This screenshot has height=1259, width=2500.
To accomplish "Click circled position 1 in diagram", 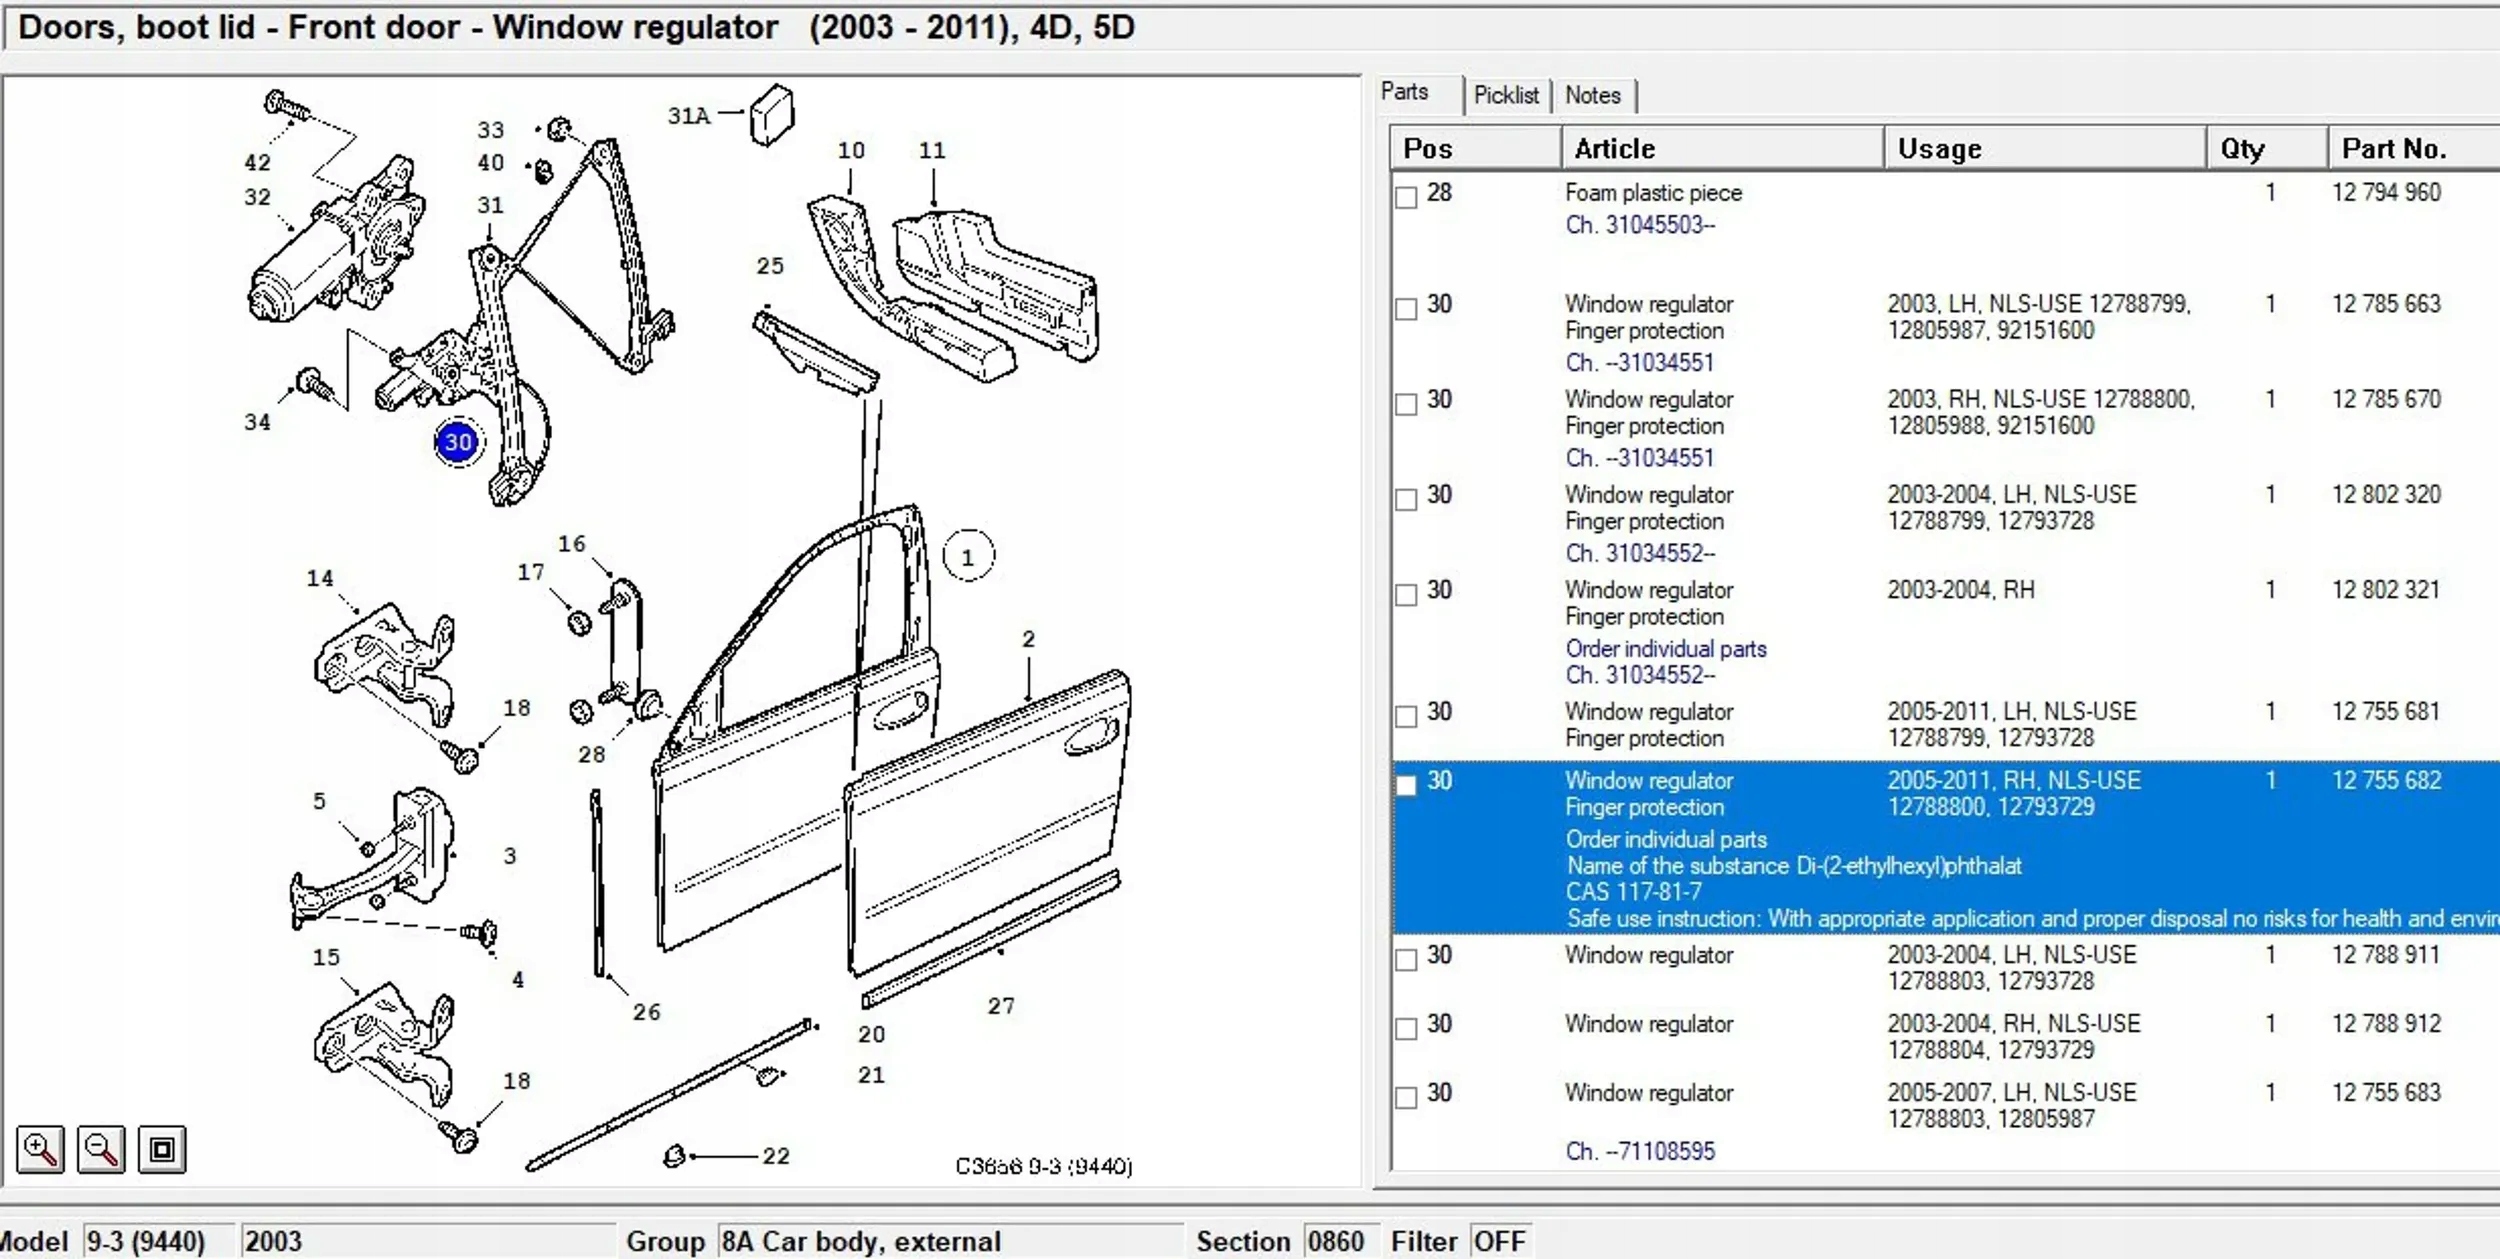I will pyautogui.click(x=967, y=557).
